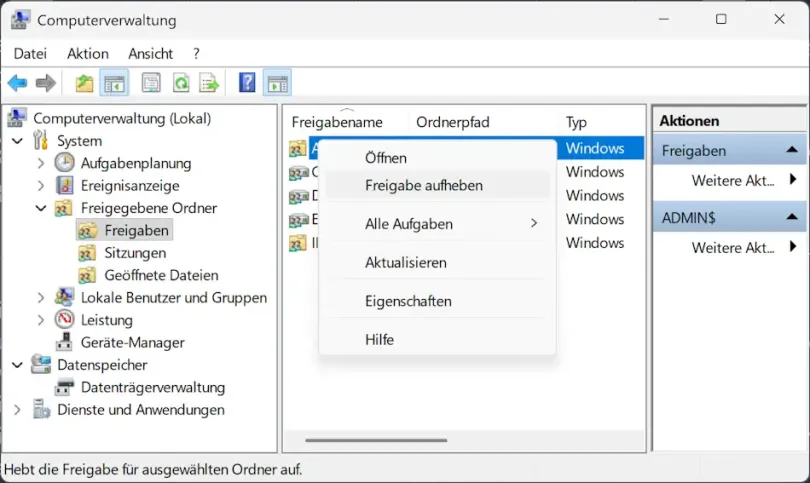The image size is (810, 483).
Task: Choose Eigenschaften in context menu
Action: tap(437, 301)
